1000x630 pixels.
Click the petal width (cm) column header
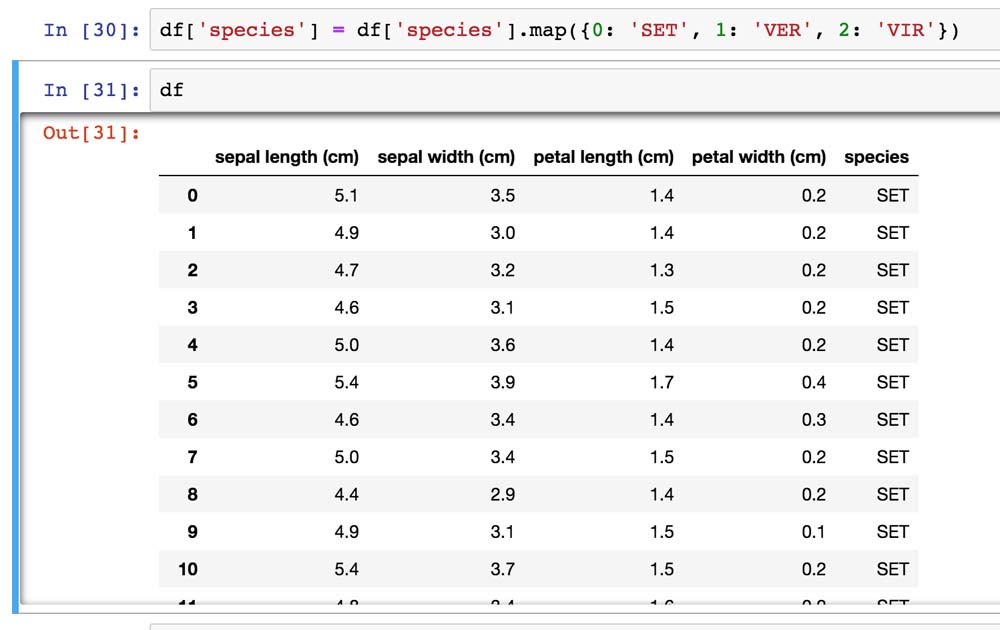(759, 157)
